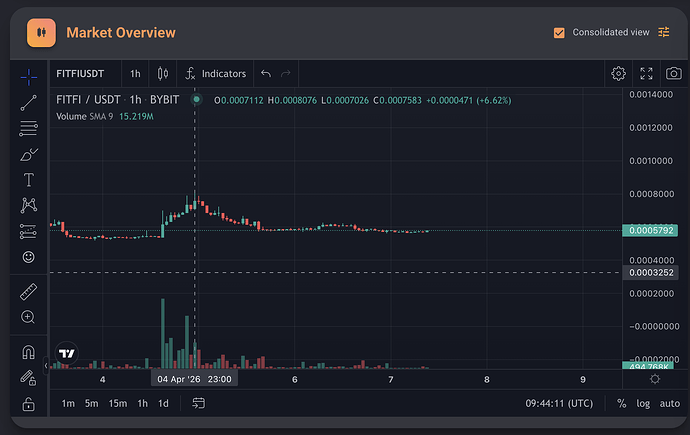The width and height of the screenshot is (690, 435).
Task: Click the orange Market Overview logo icon
Action: (x=41, y=33)
